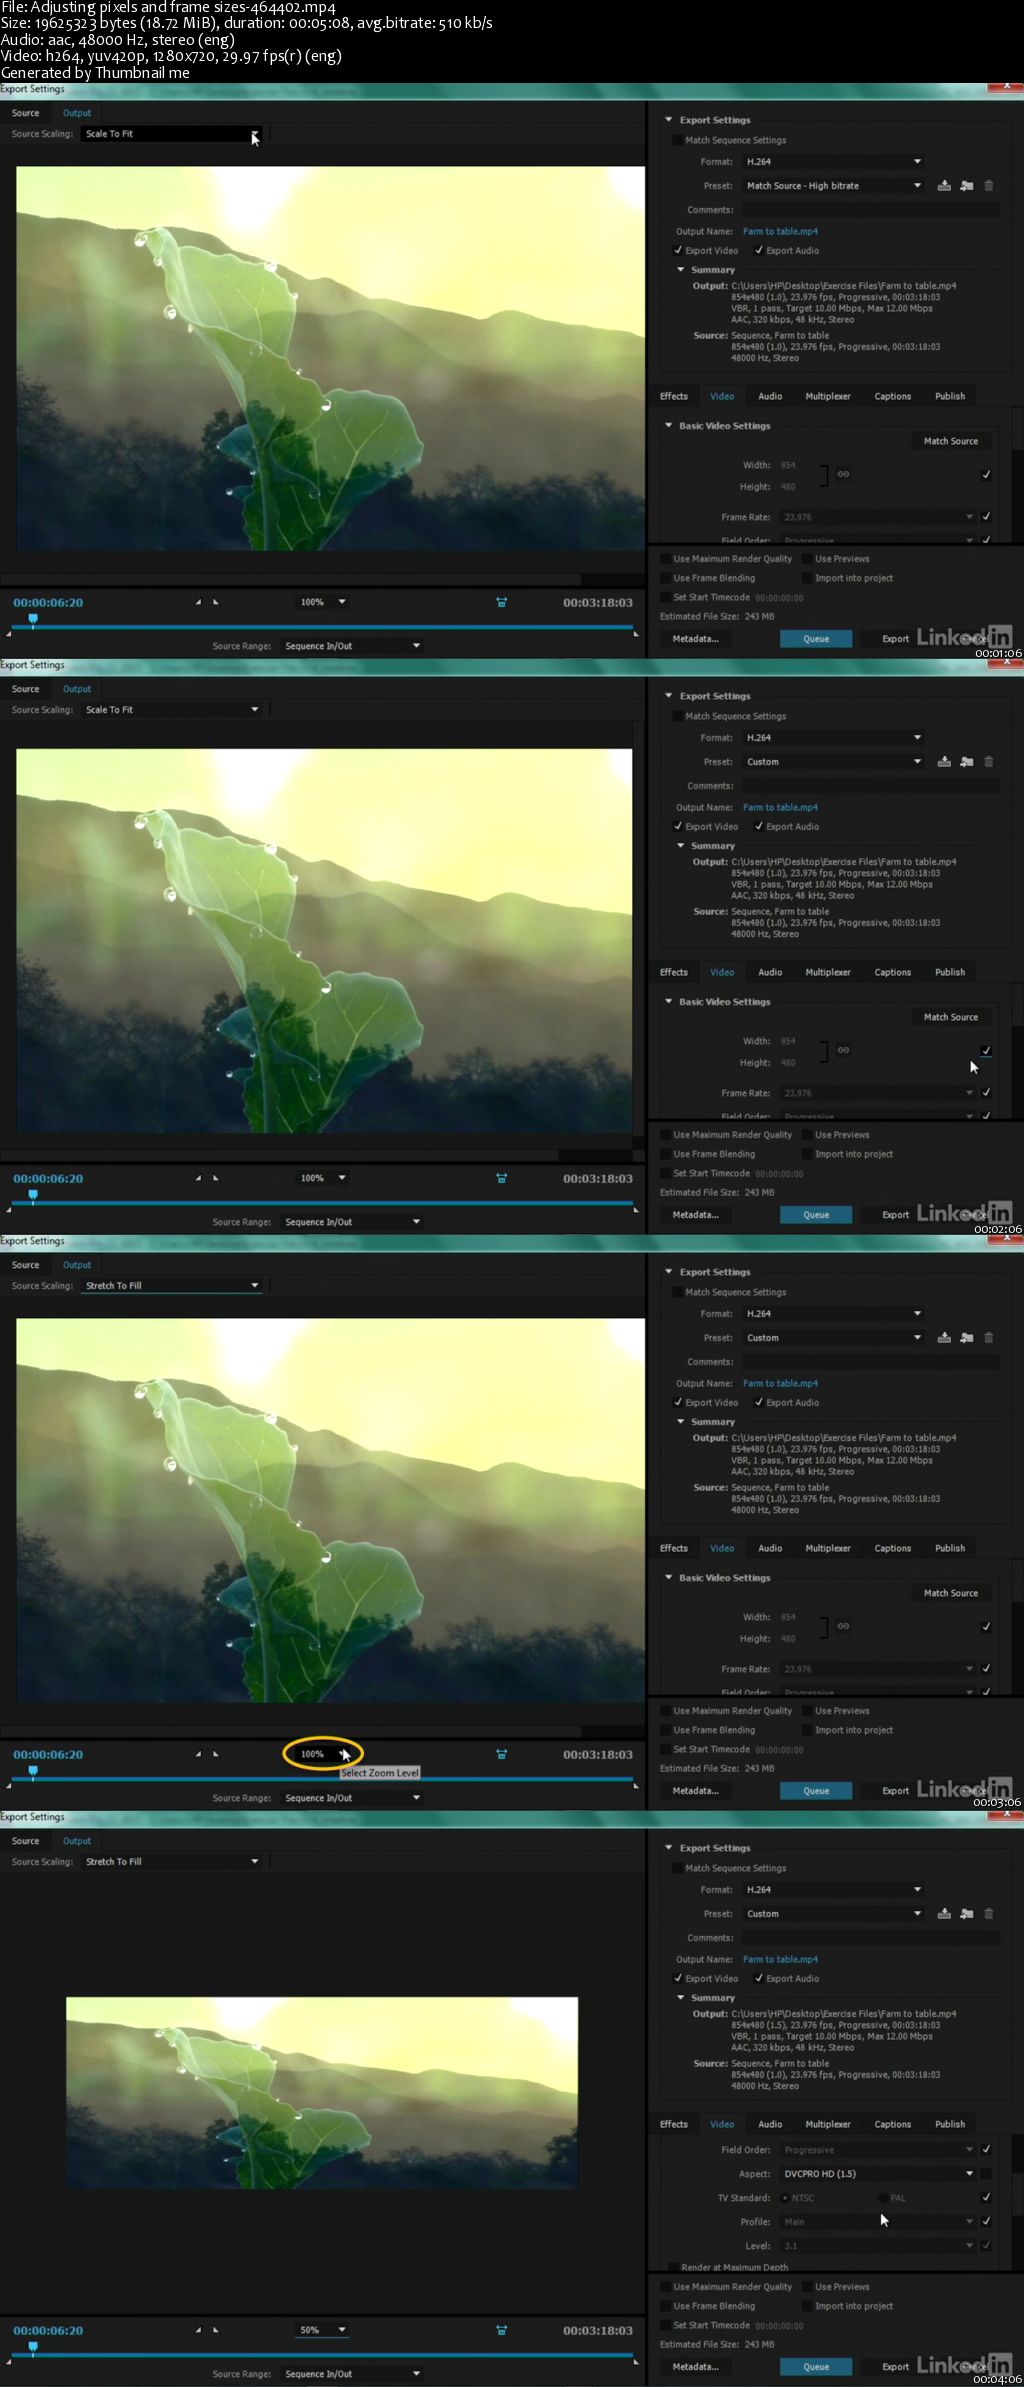Image resolution: width=1024 pixels, height=2387 pixels.
Task: Click Farm to table.mp4 output name, 00:04:06 frame
Action: pyautogui.click(x=780, y=1959)
